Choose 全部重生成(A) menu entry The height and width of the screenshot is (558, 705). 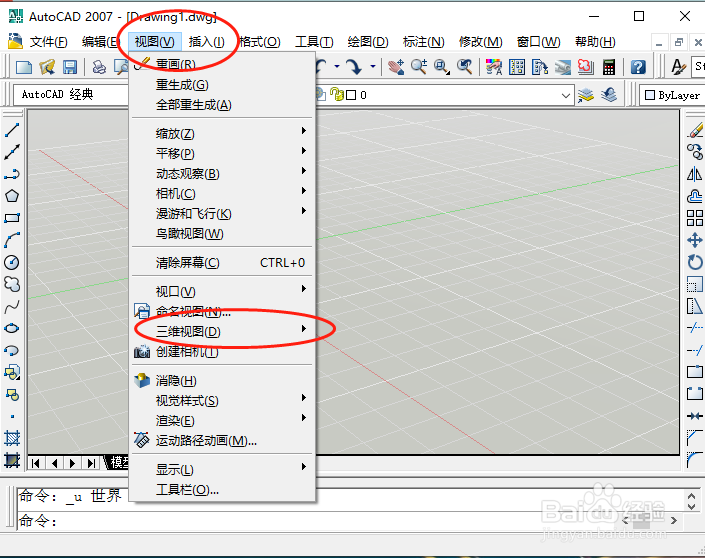(223, 105)
